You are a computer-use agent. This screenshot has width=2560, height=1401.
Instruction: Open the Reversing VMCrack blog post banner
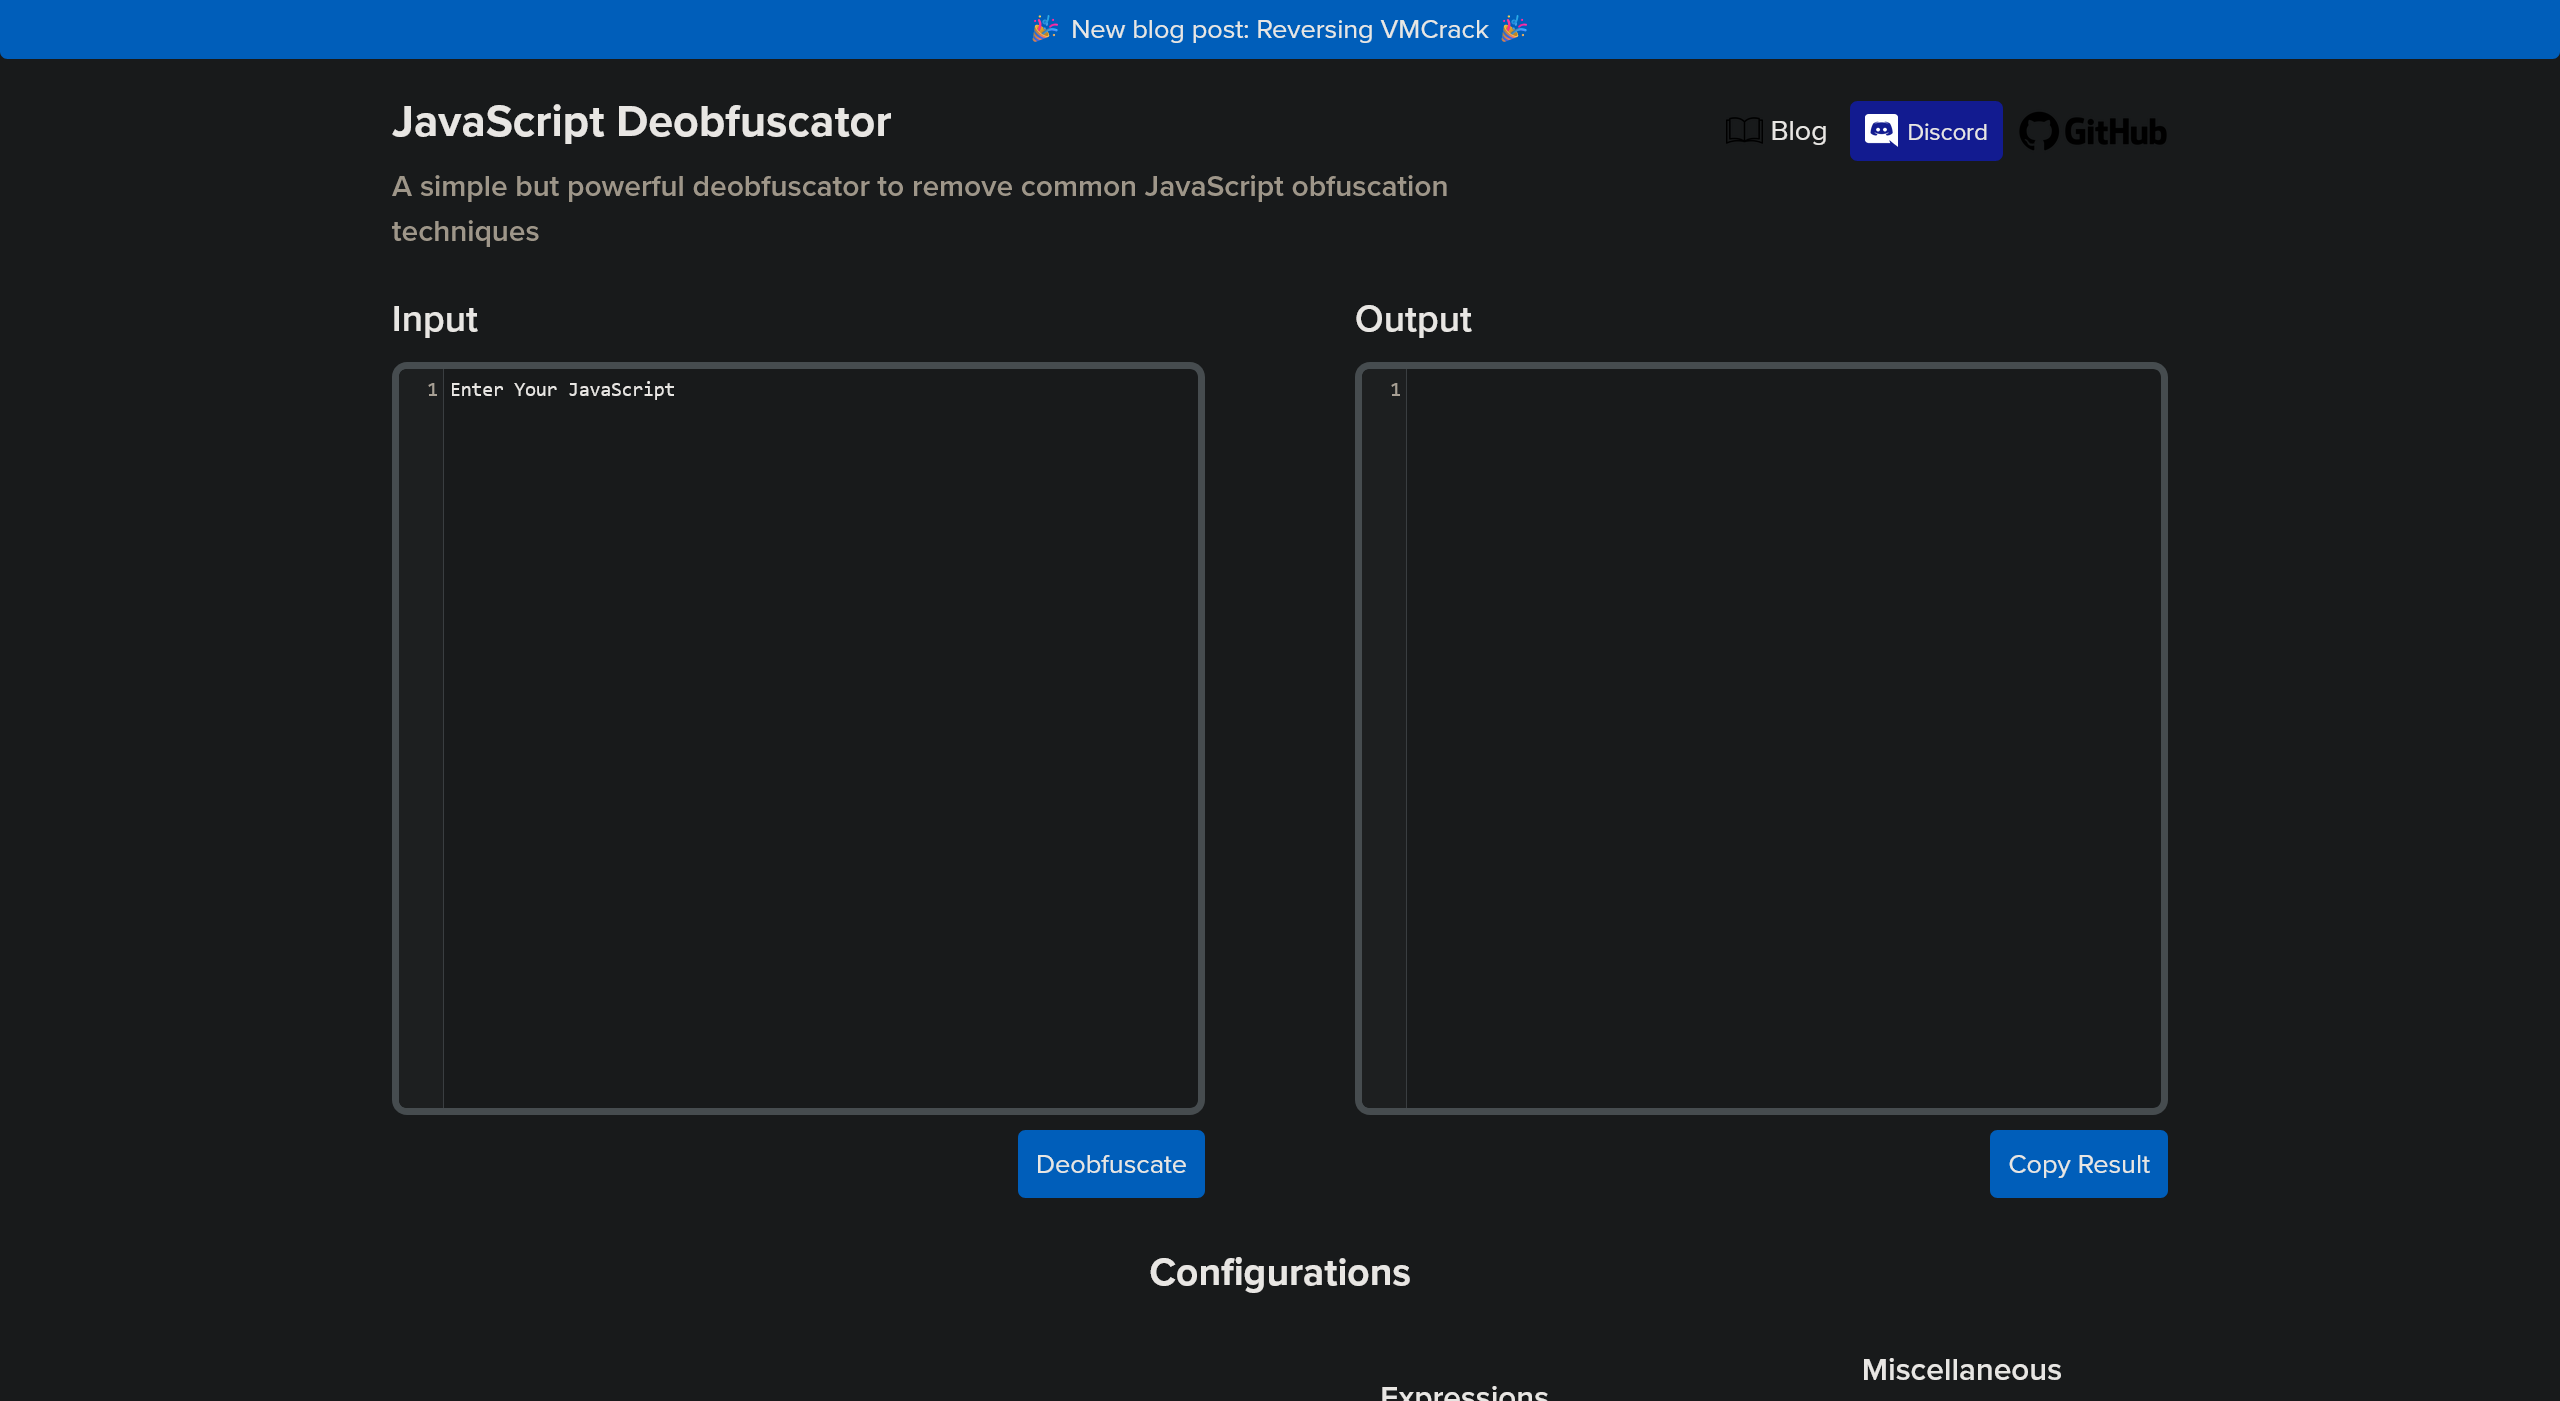[1279, 29]
